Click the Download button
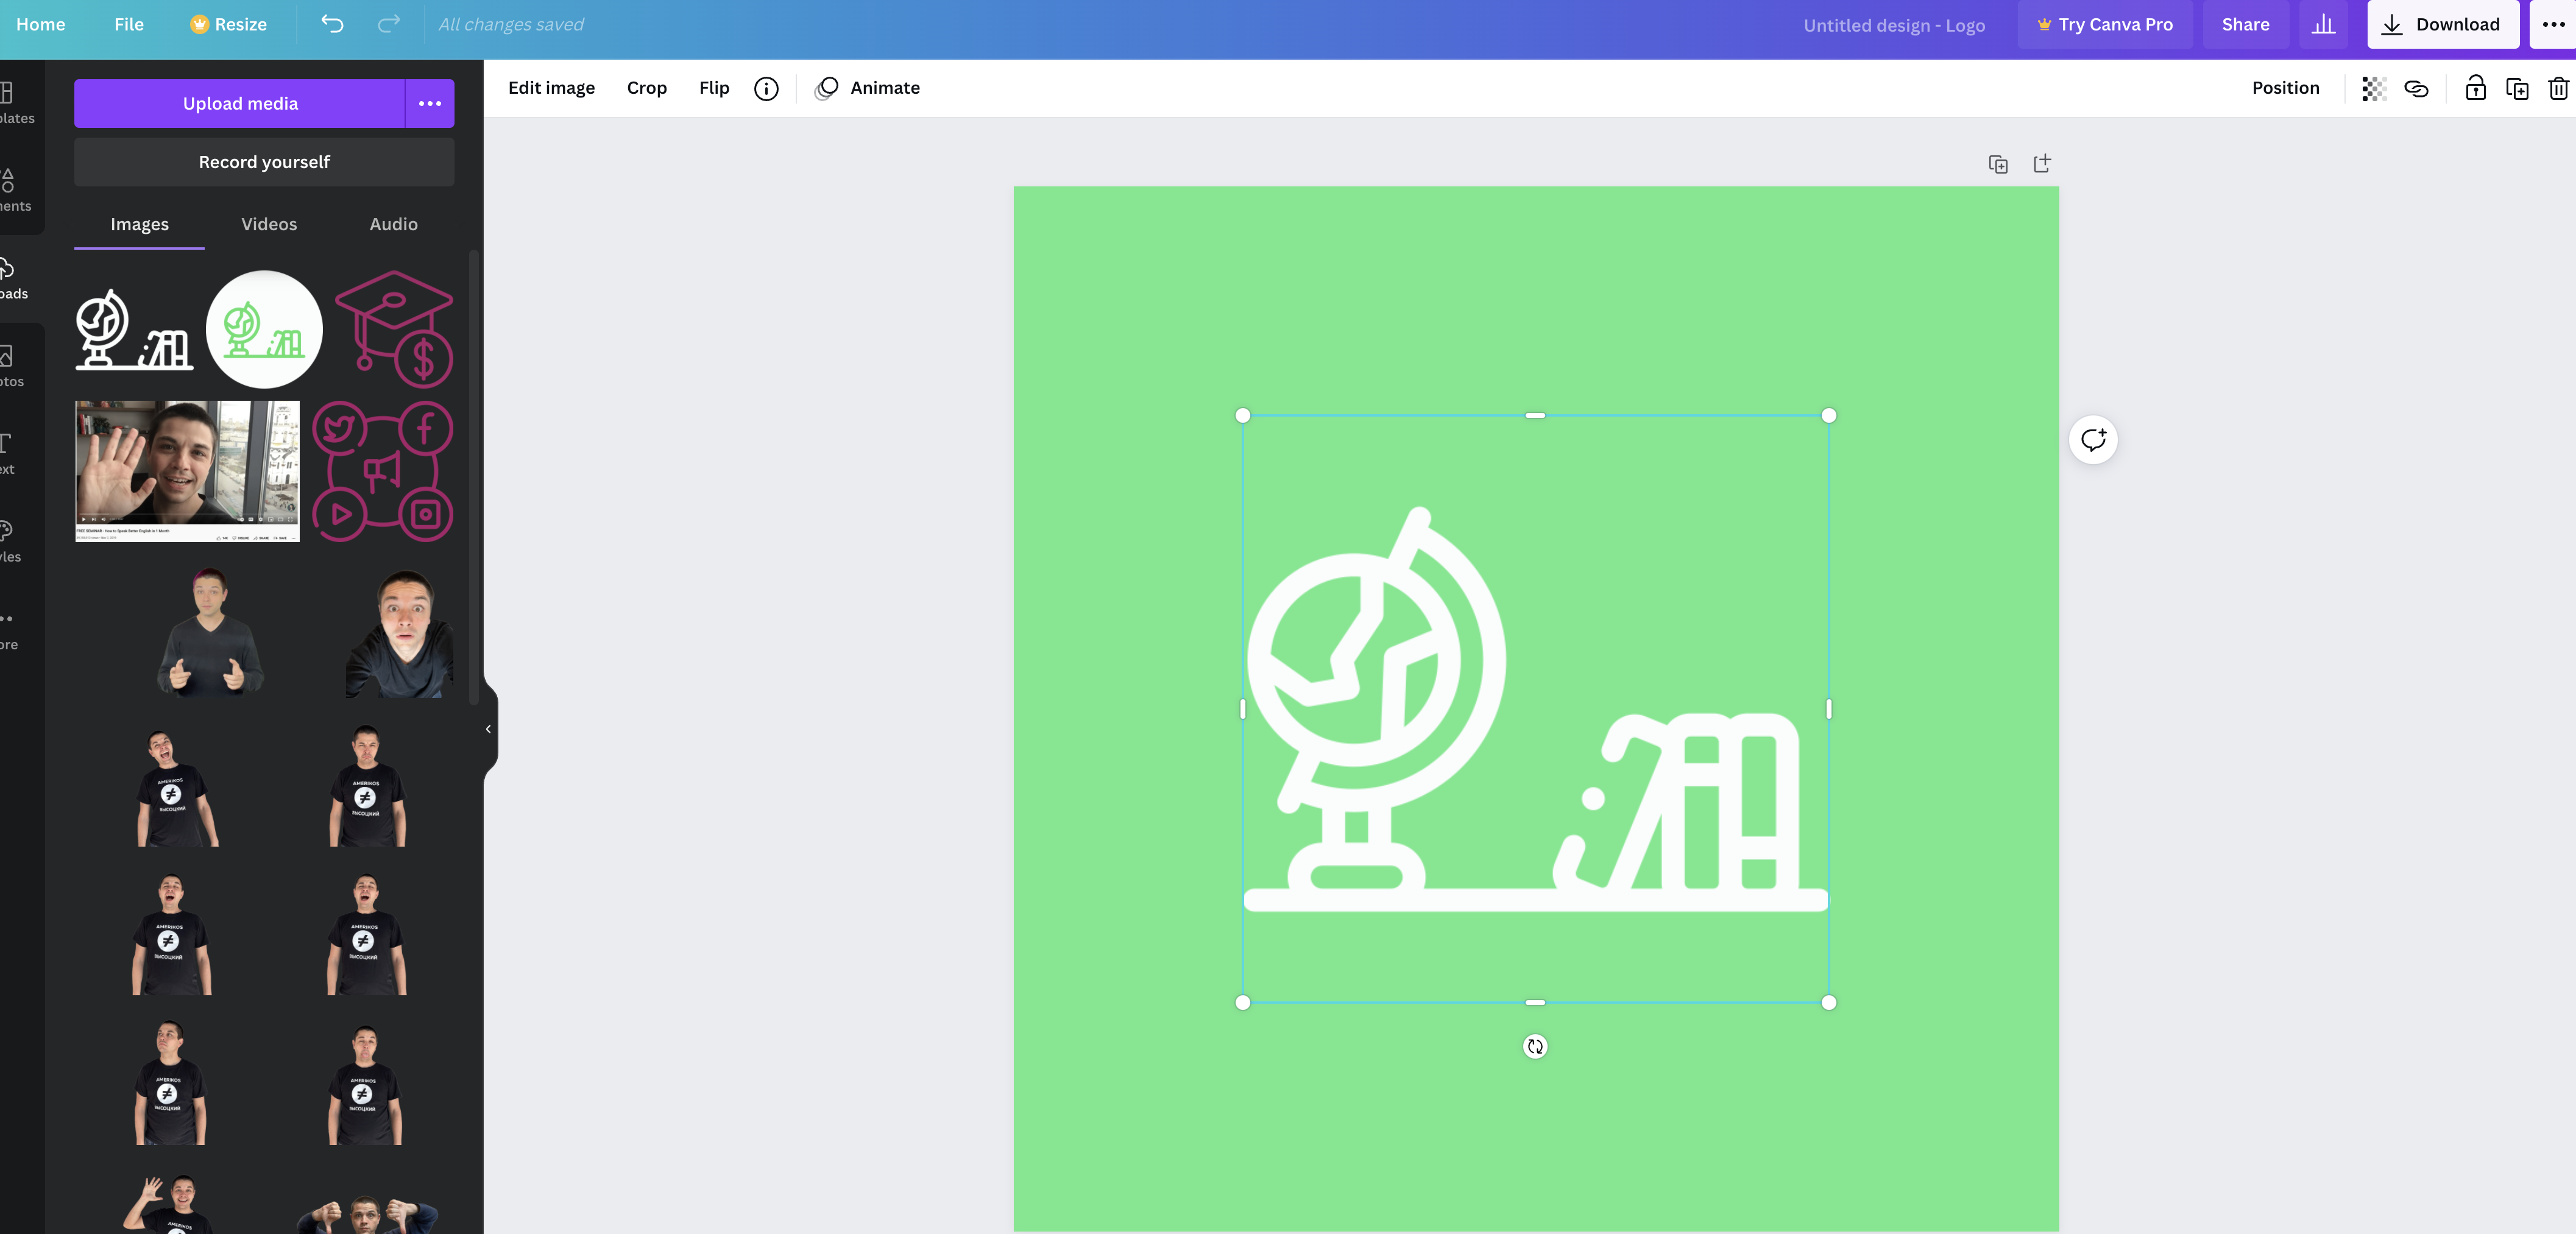Screen dimensions: 2576x1234 [2442, 24]
